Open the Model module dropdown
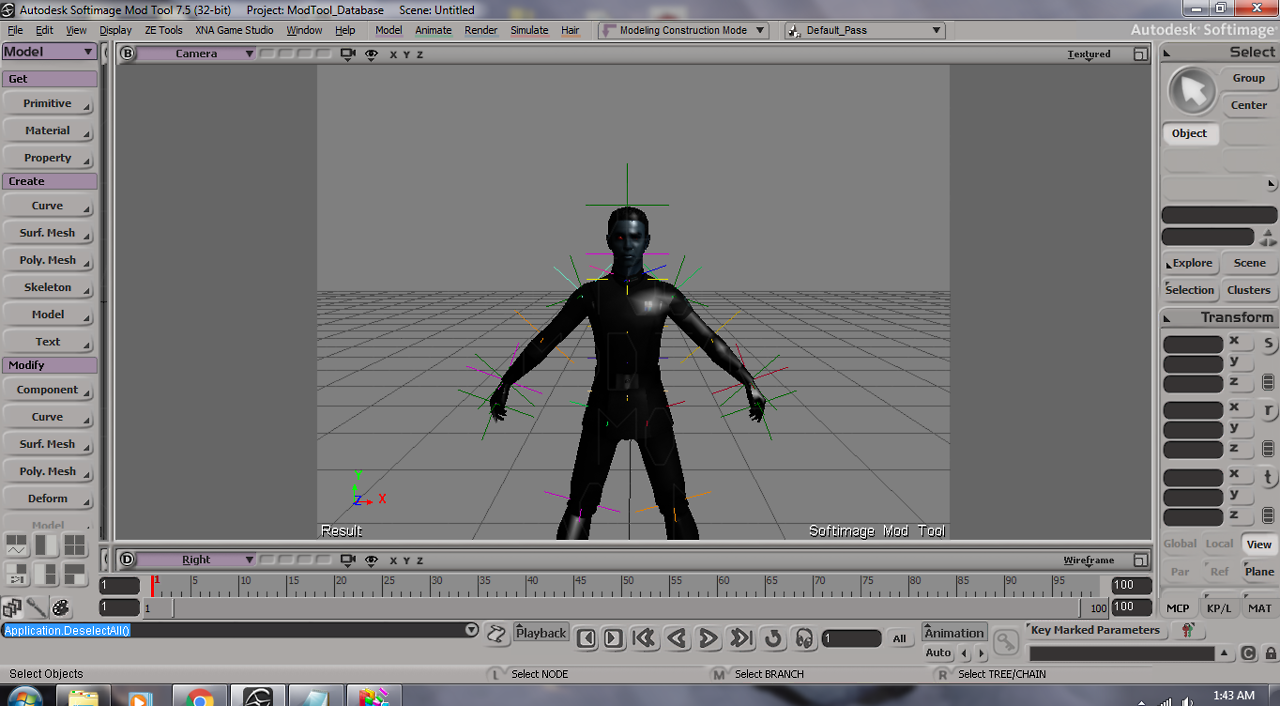Image resolution: width=1280 pixels, height=706 pixels. pyautogui.click(x=49, y=52)
